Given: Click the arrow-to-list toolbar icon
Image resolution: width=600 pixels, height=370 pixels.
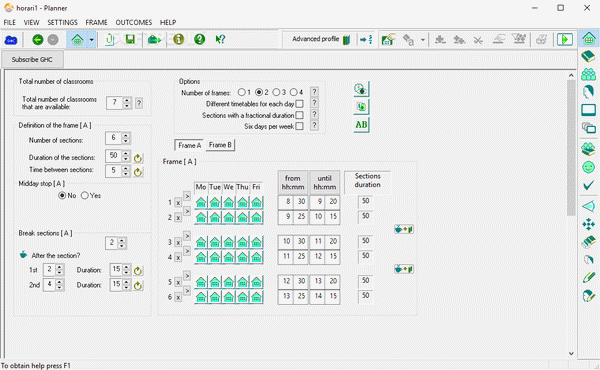Looking at the screenshot, I should point(366,39).
